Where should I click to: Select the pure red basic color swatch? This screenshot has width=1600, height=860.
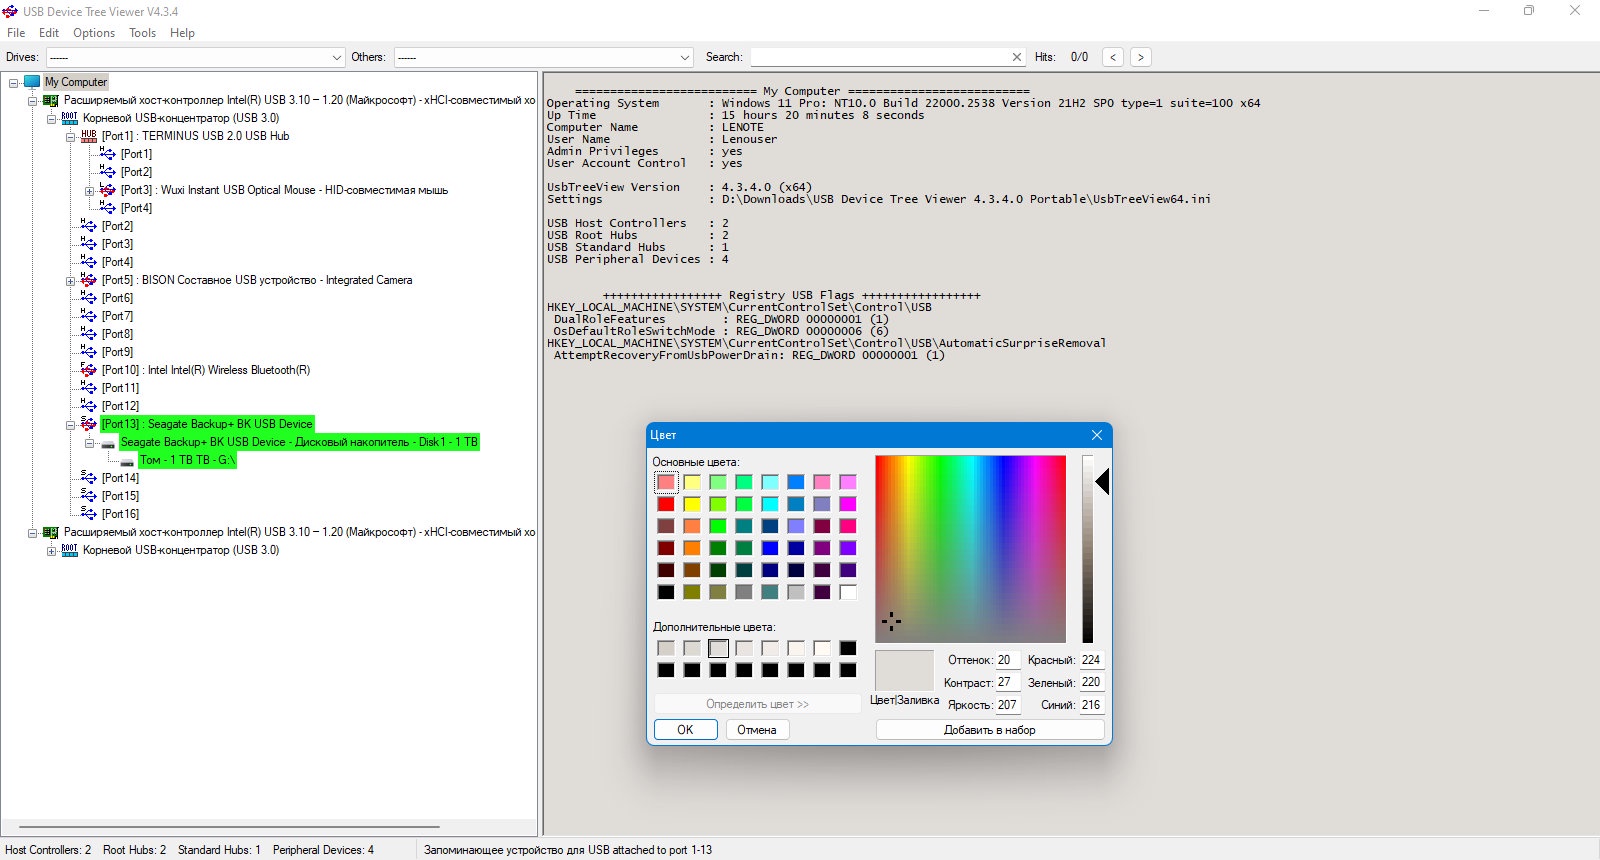point(666,504)
